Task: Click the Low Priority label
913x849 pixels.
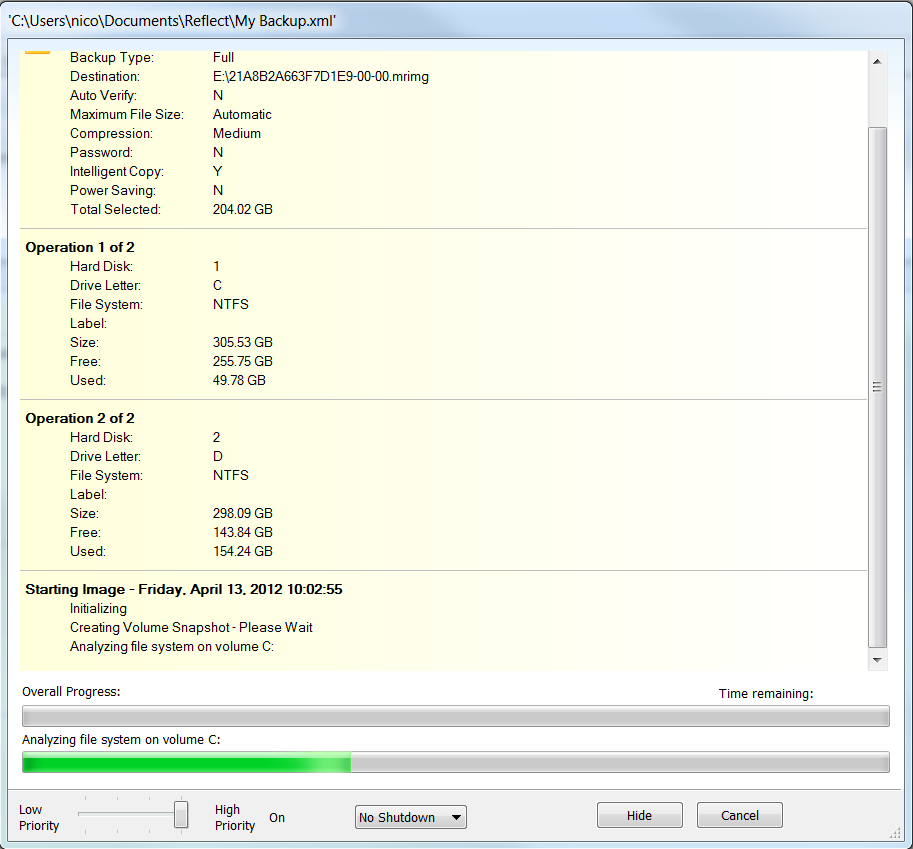Action: (x=39, y=818)
